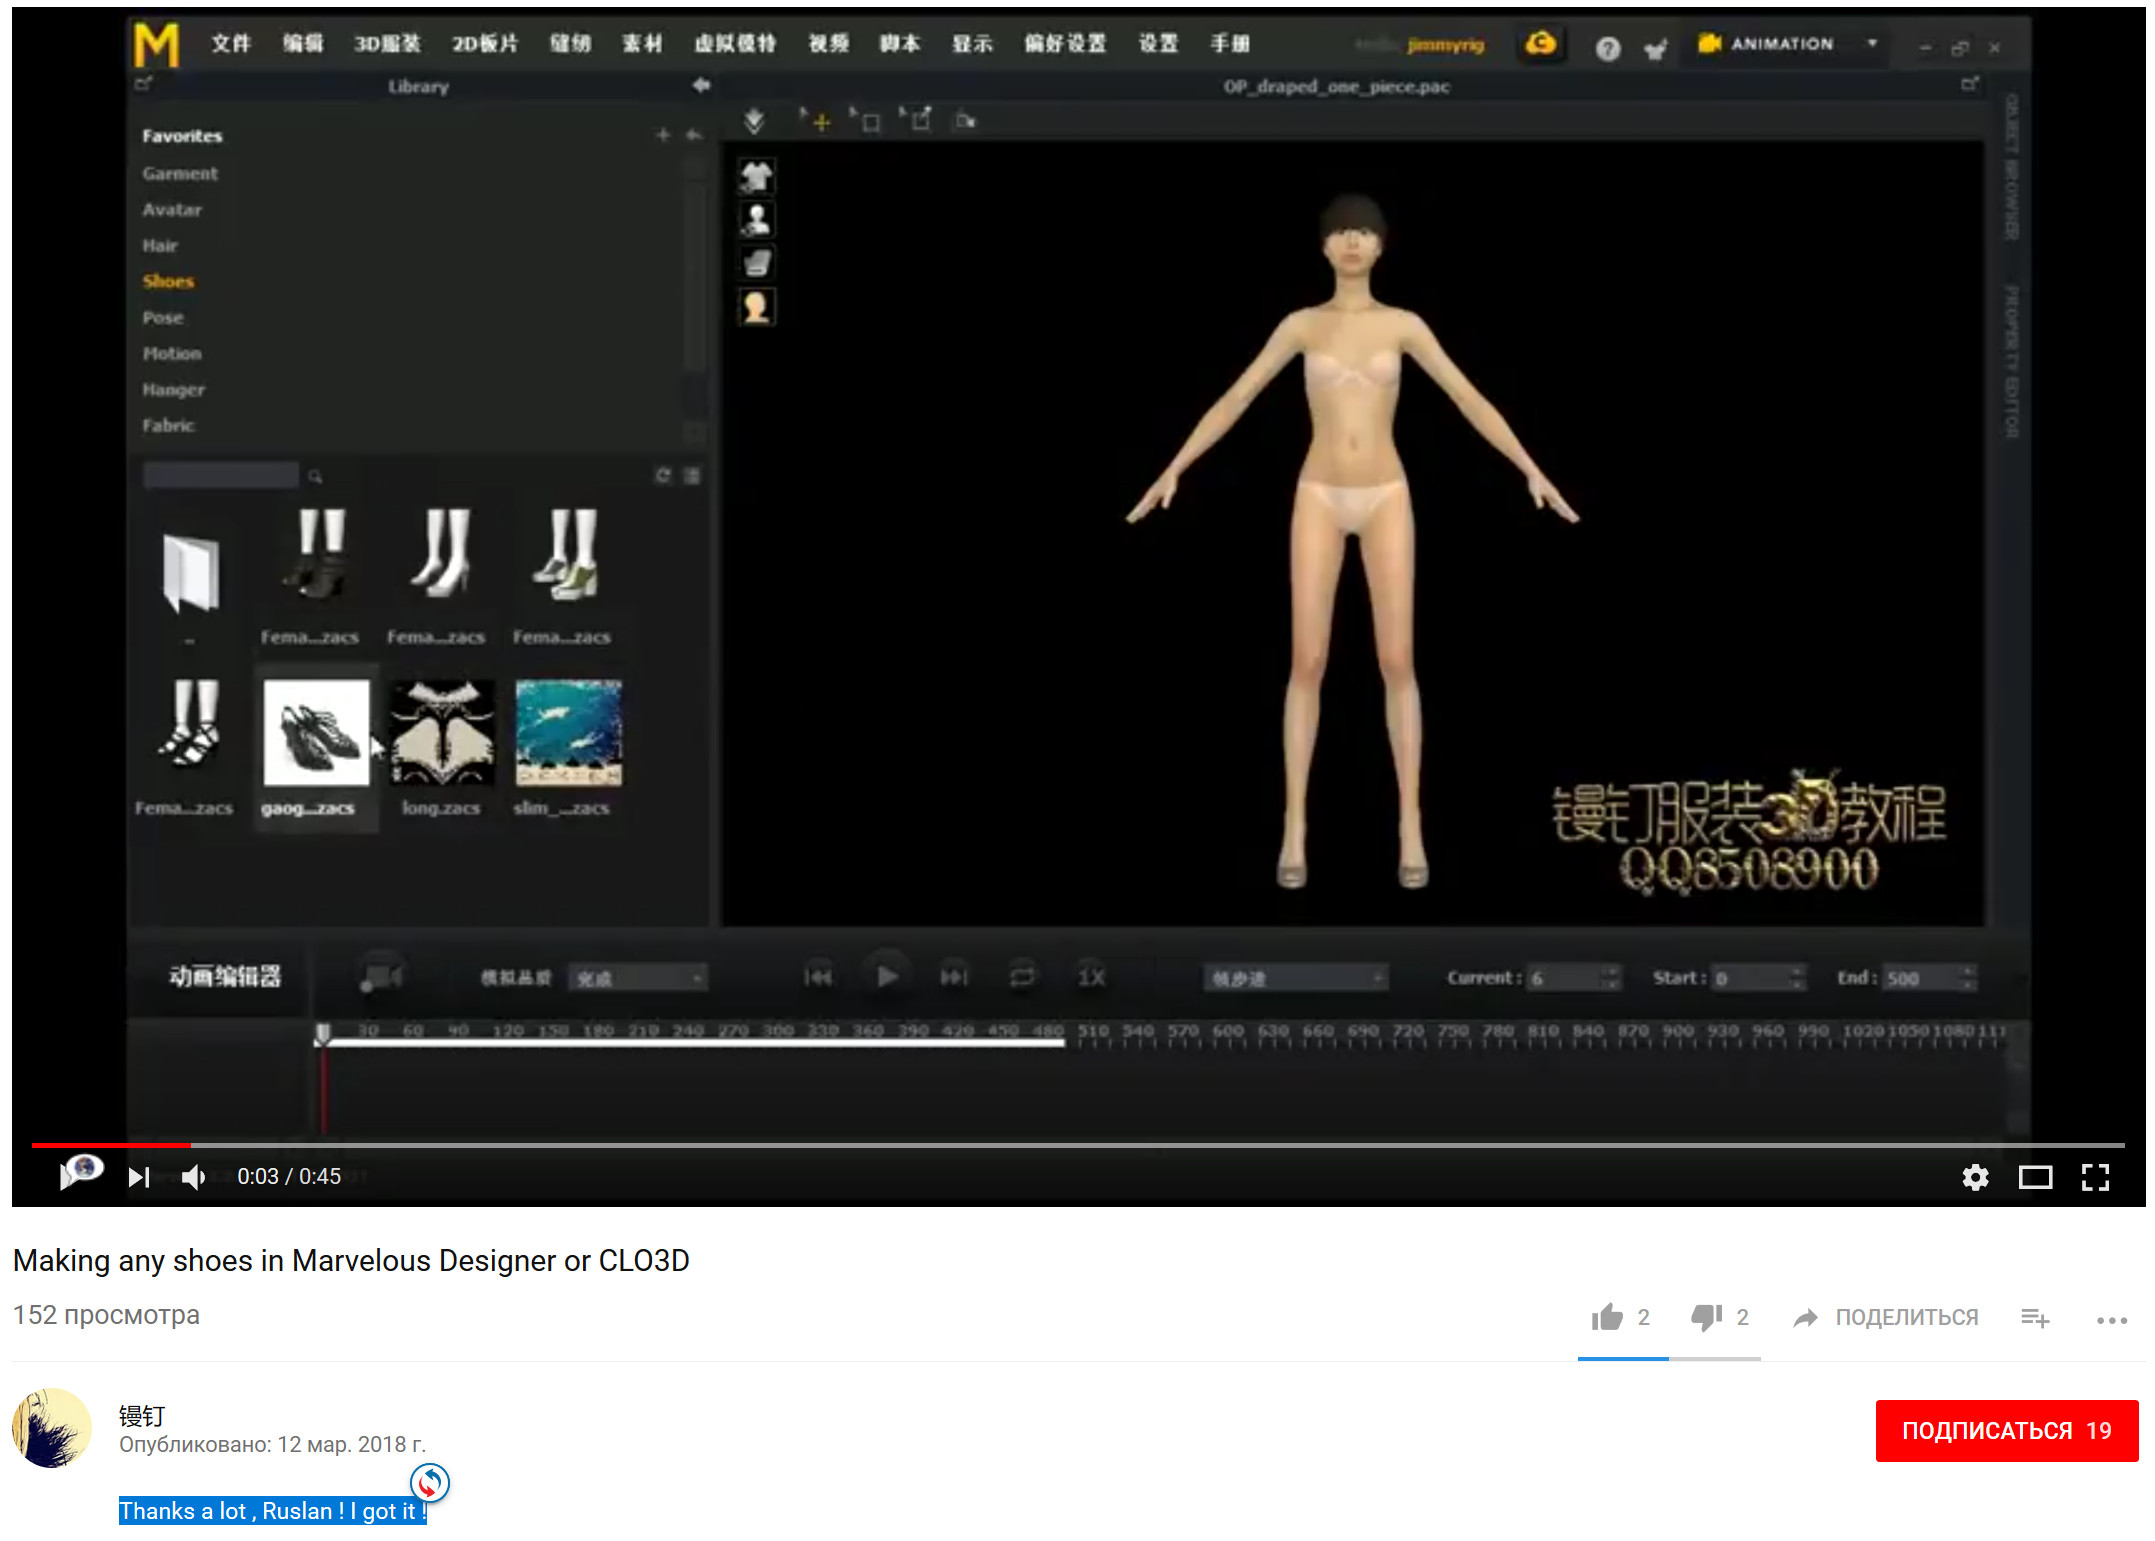Viewport: 2155px width, 1541px height.
Task: Click the thumbs down dislike icon
Action: point(1706,1317)
